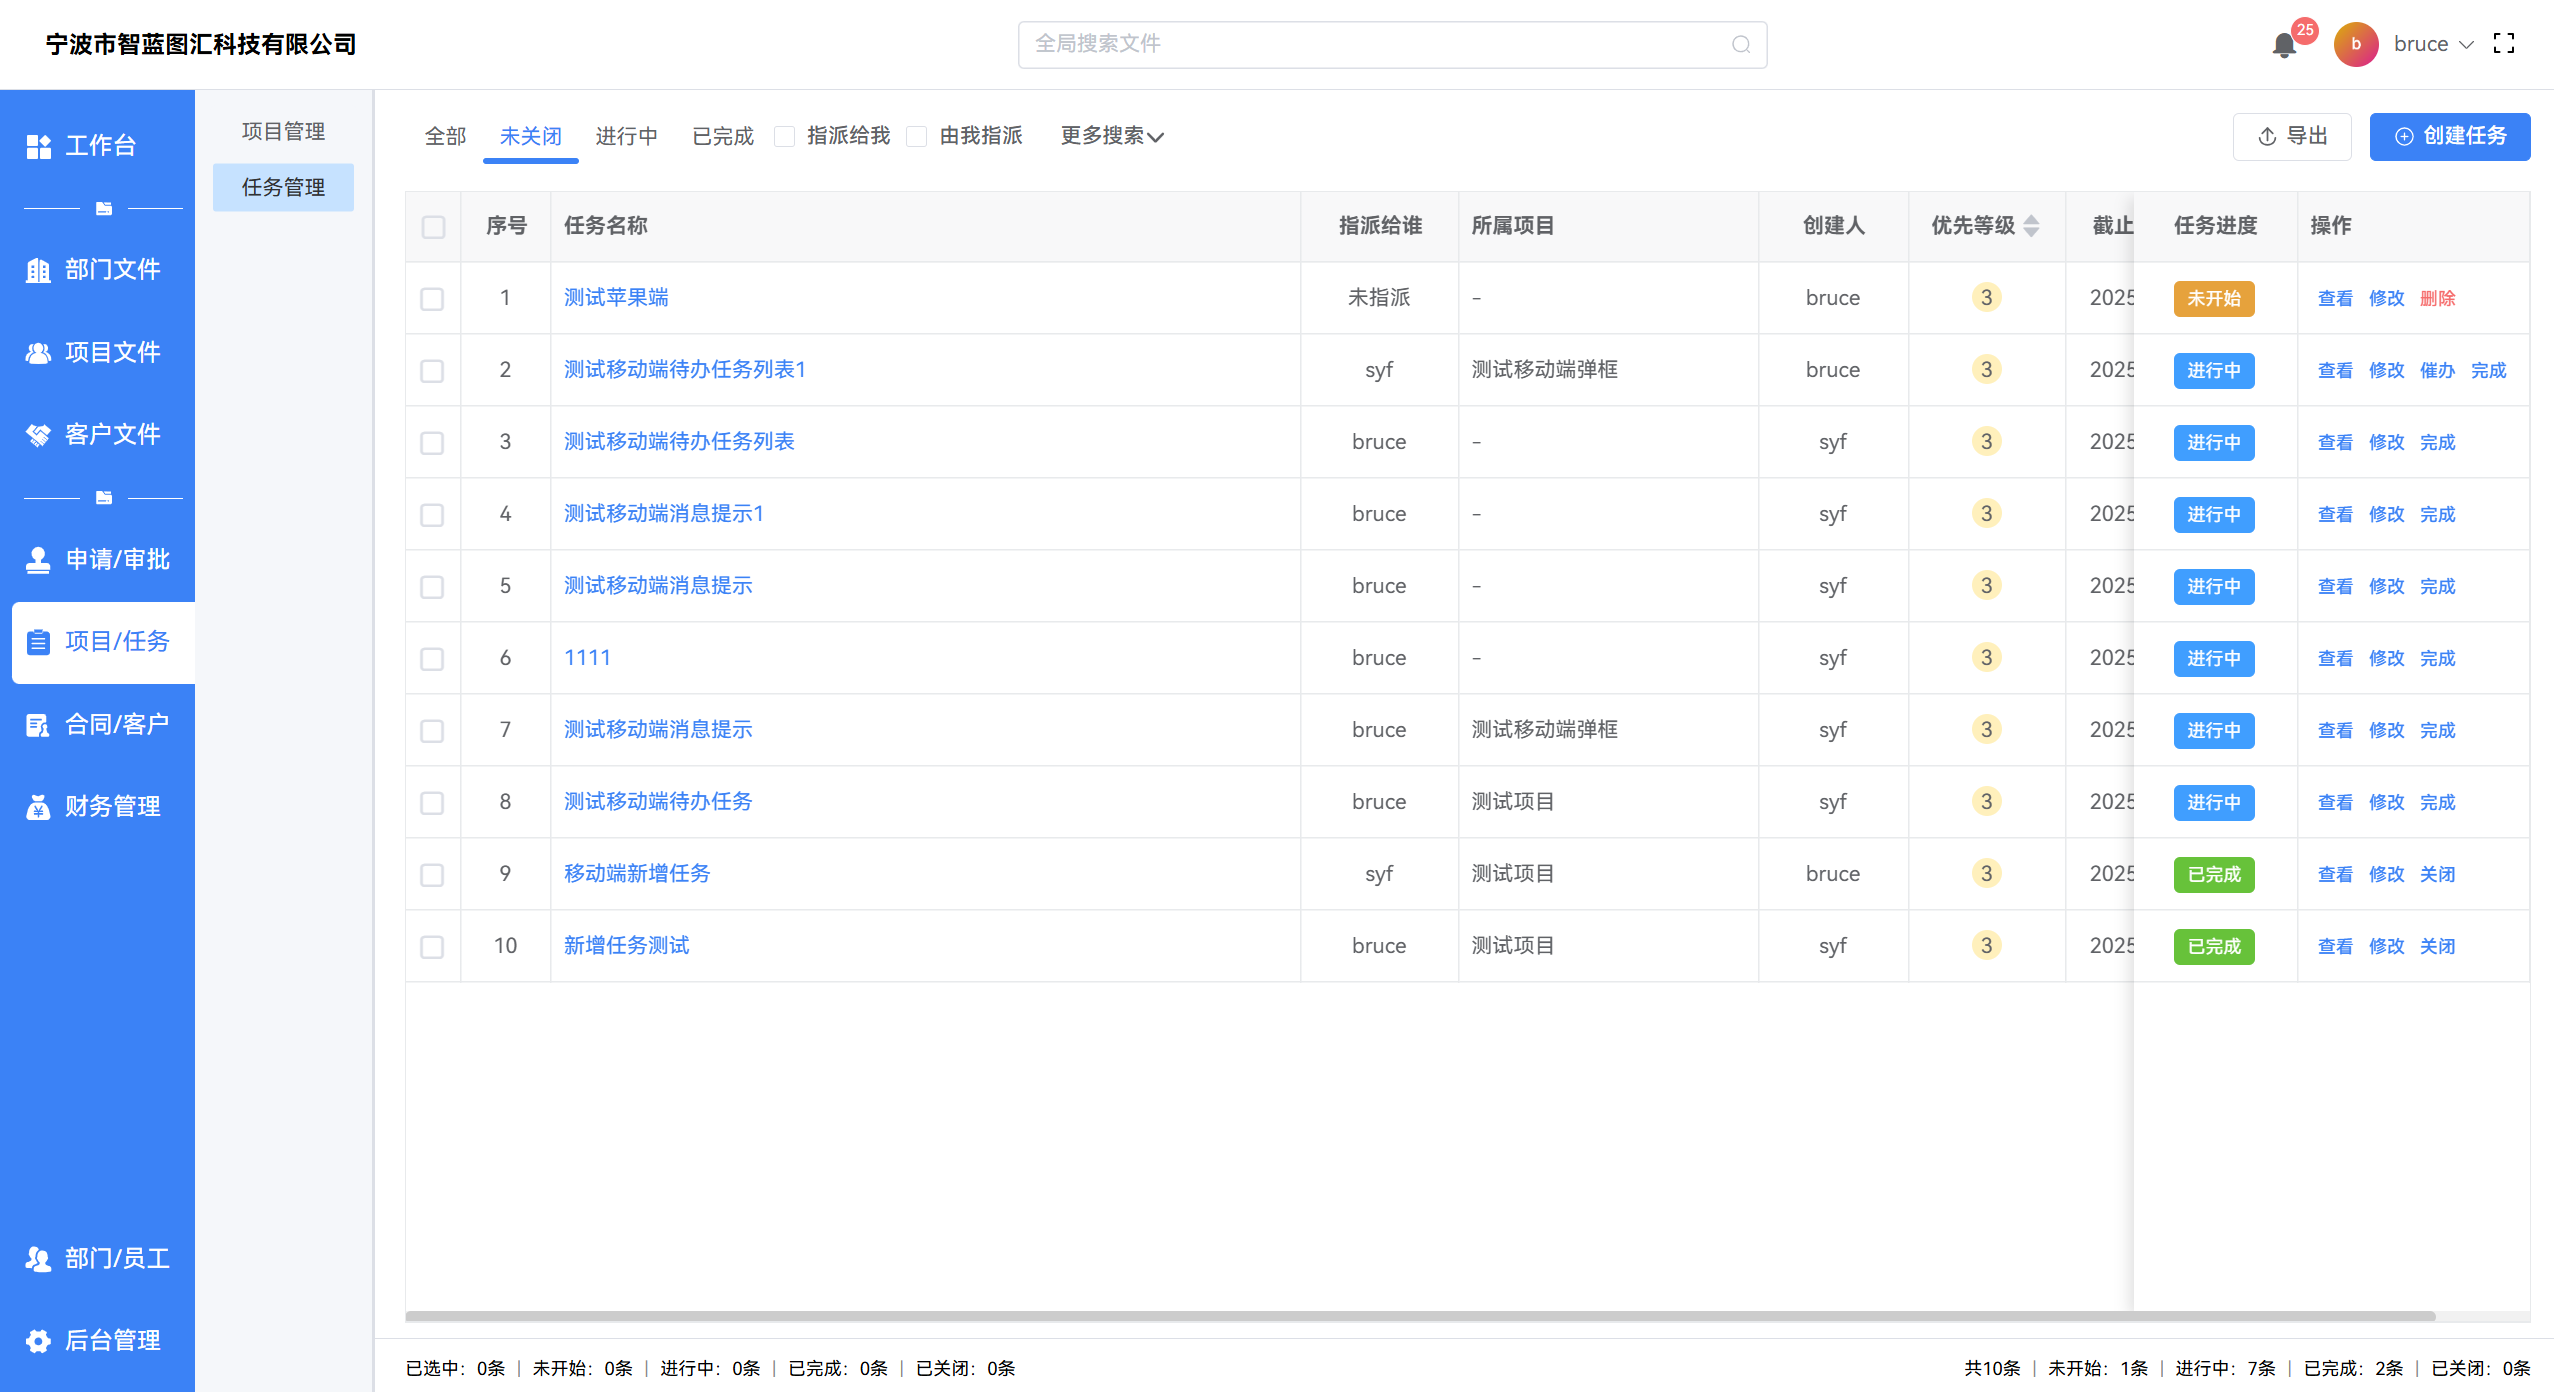Select 项目管理 submenu item

[x=283, y=131]
